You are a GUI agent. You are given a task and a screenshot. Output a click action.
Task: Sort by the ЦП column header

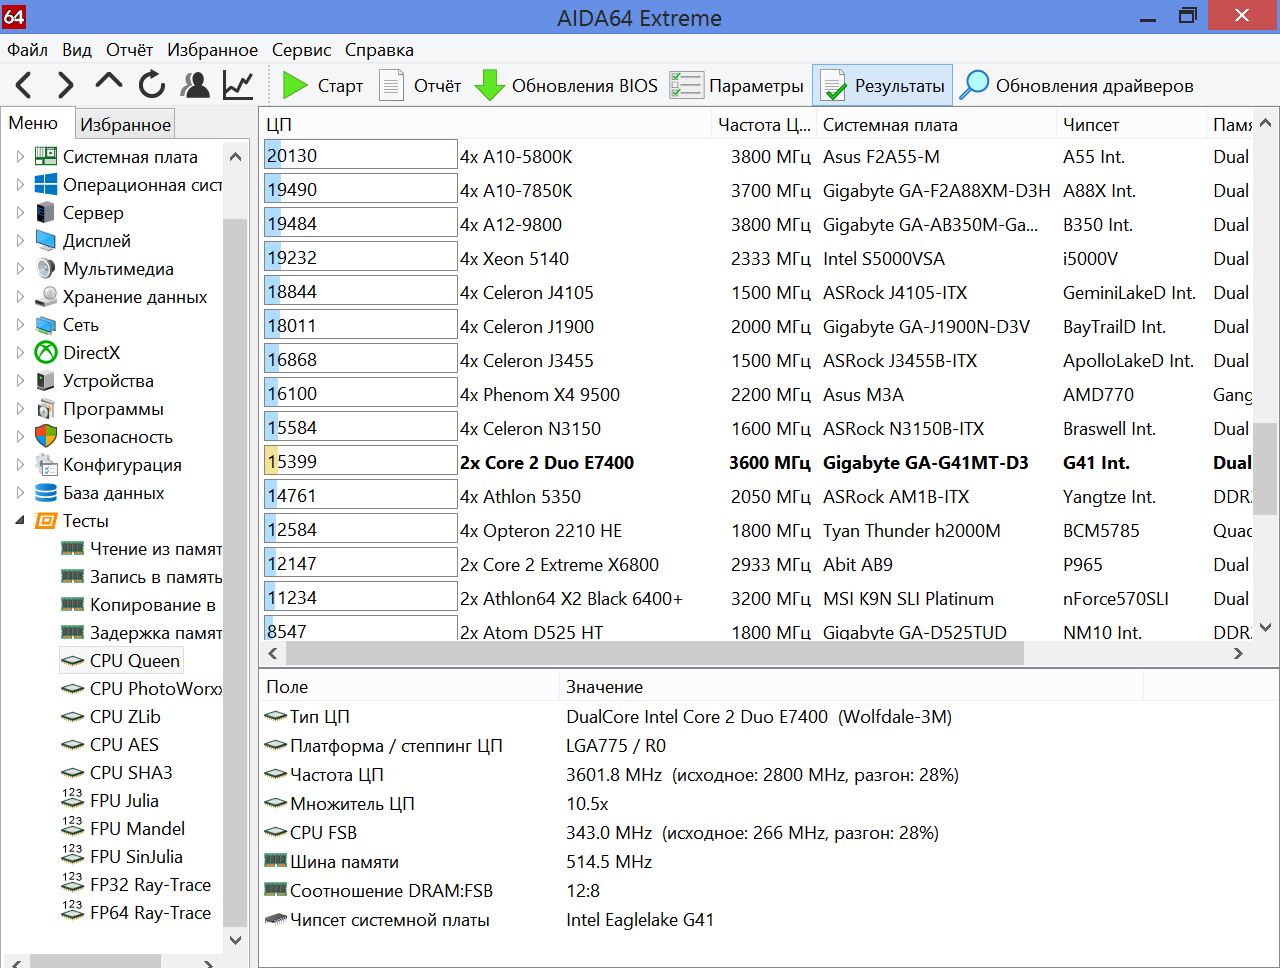click(x=485, y=124)
